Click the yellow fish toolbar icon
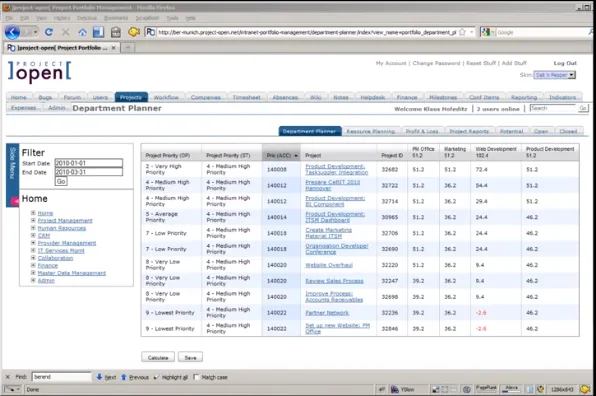 pyautogui.click(x=133, y=32)
